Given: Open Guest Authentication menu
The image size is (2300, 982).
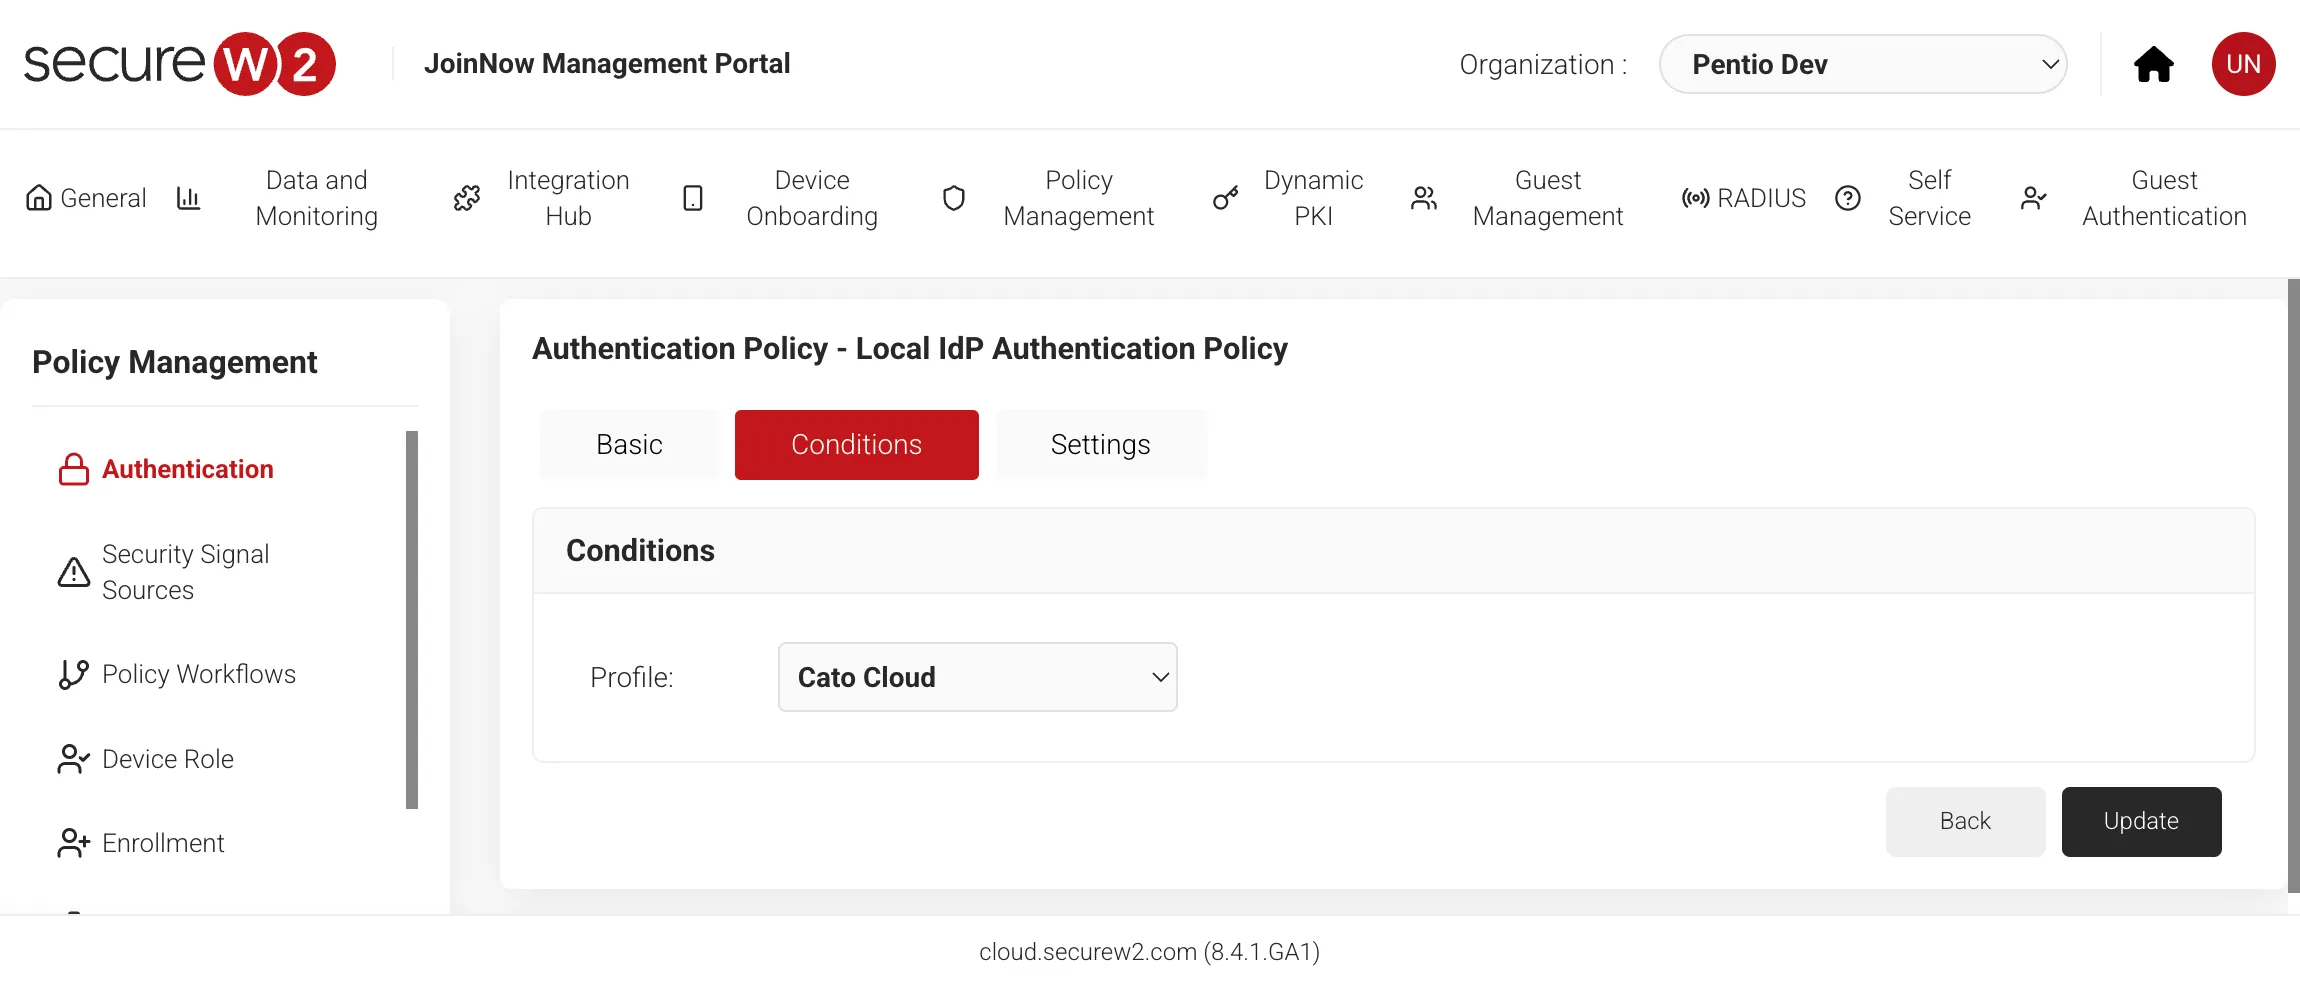Looking at the screenshot, I should (2164, 198).
